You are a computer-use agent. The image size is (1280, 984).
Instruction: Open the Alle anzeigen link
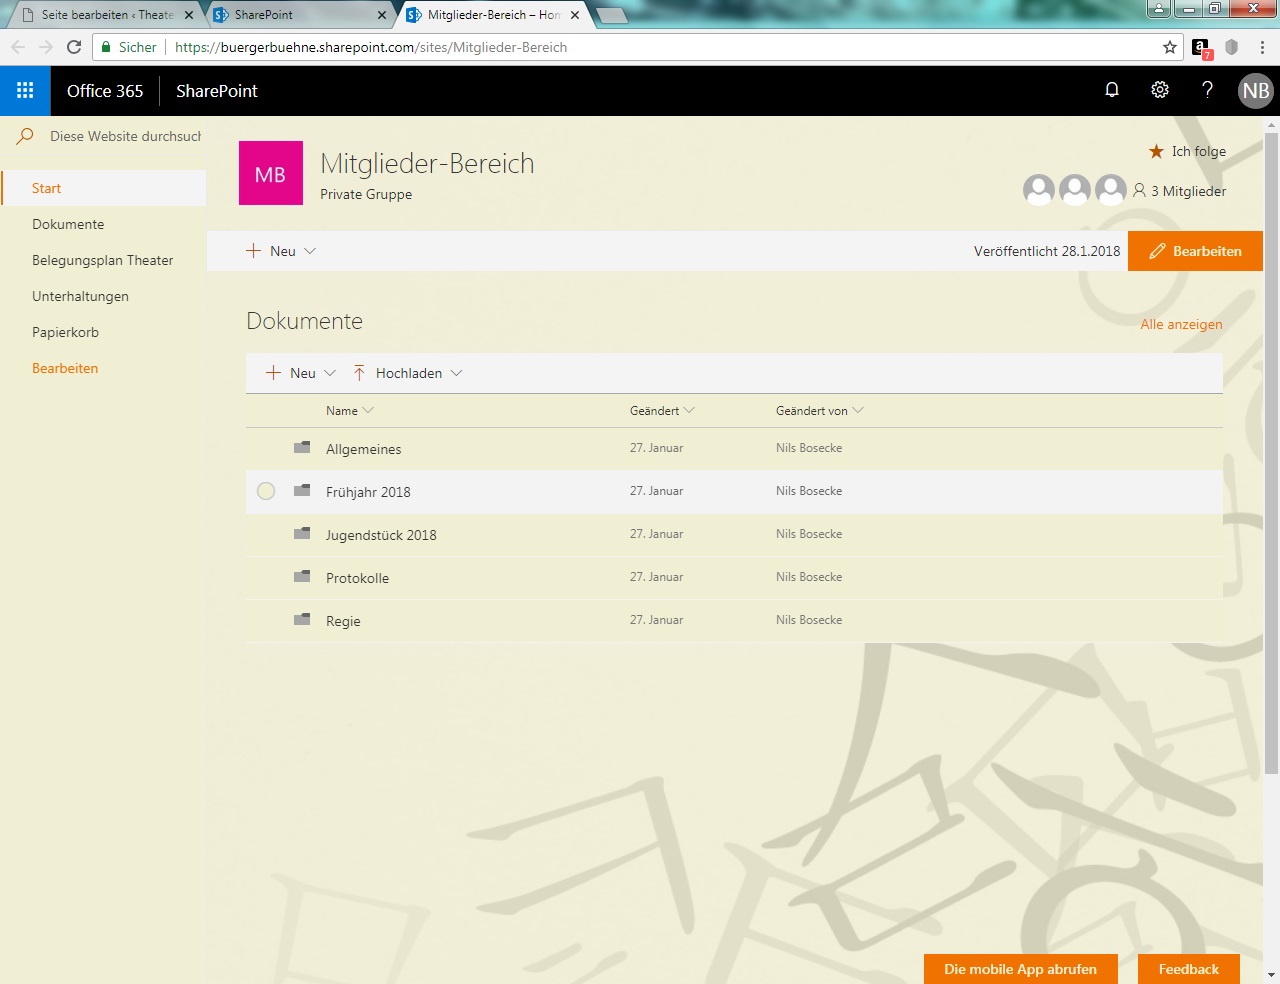1181,324
